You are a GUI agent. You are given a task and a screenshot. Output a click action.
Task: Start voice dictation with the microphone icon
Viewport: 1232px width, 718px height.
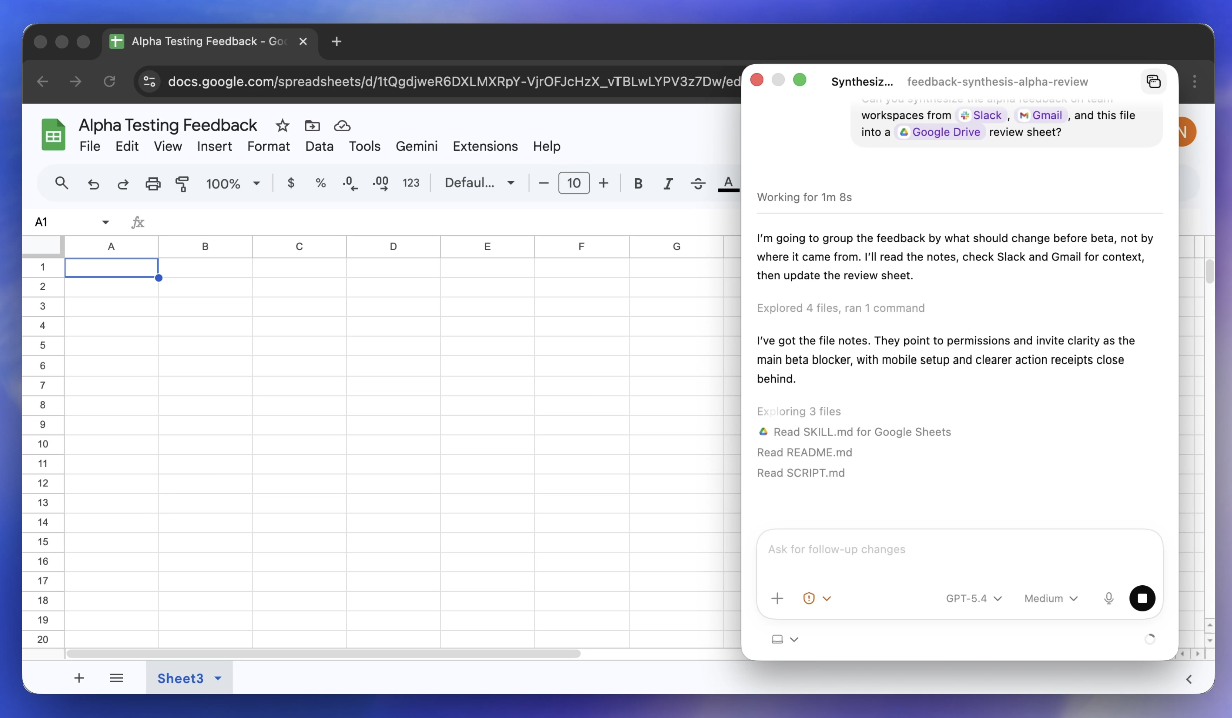1109,598
